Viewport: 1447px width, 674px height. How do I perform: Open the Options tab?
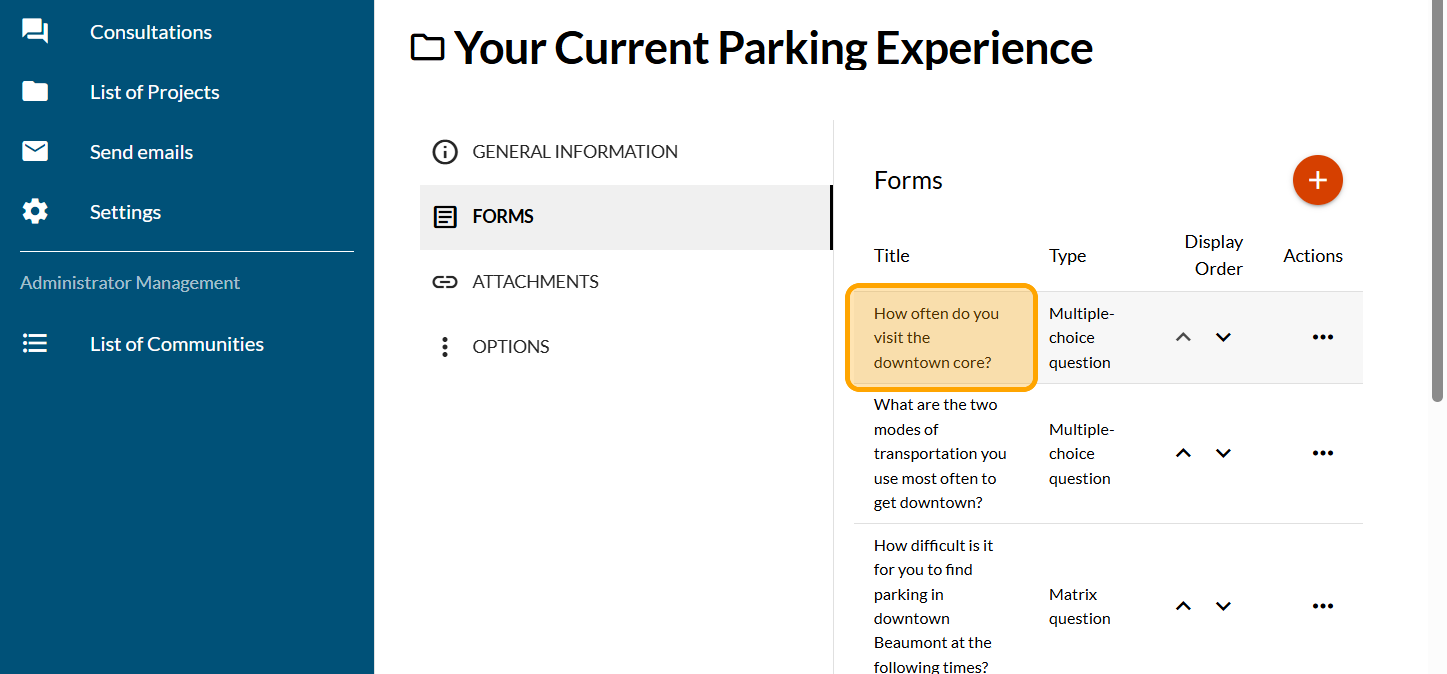point(510,347)
